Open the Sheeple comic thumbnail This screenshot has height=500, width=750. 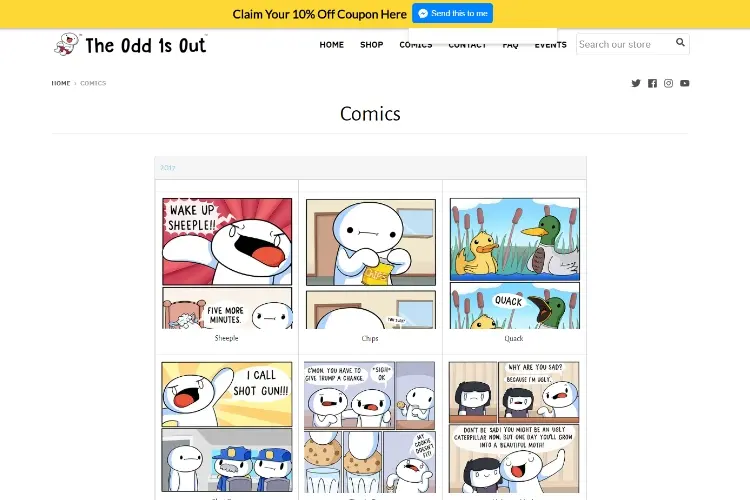tap(227, 264)
